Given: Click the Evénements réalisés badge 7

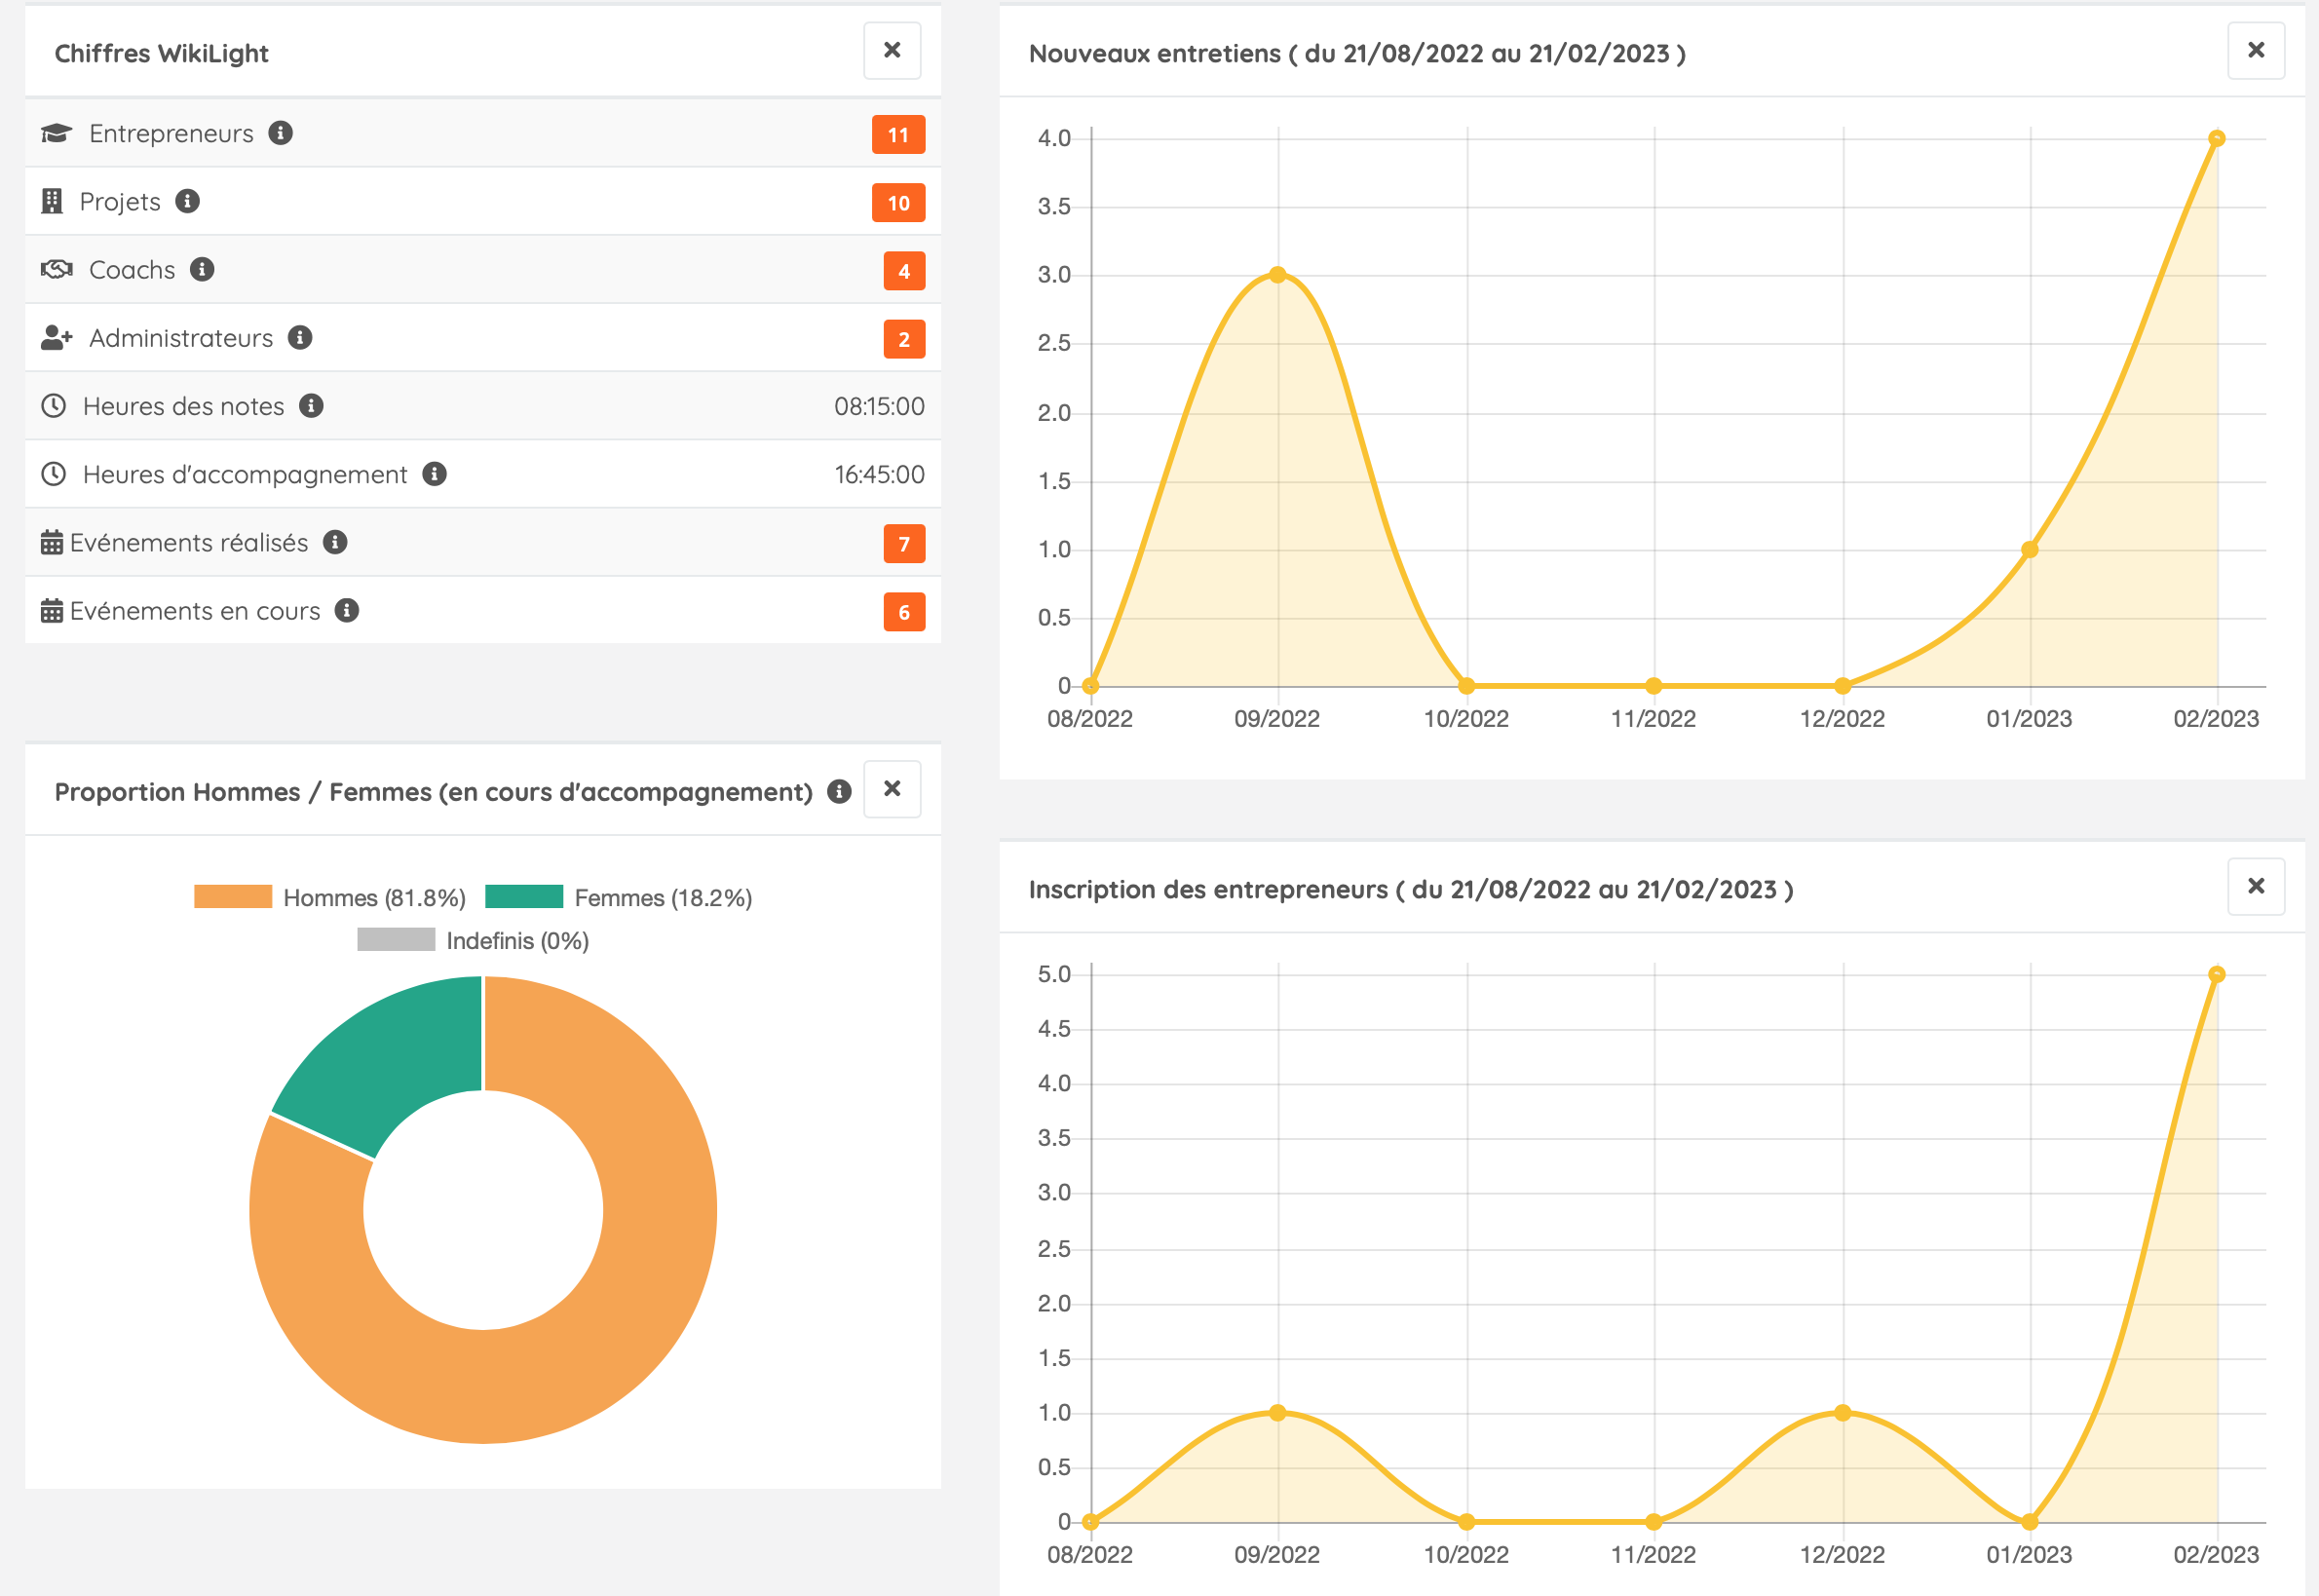Looking at the screenshot, I should [x=904, y=544].
